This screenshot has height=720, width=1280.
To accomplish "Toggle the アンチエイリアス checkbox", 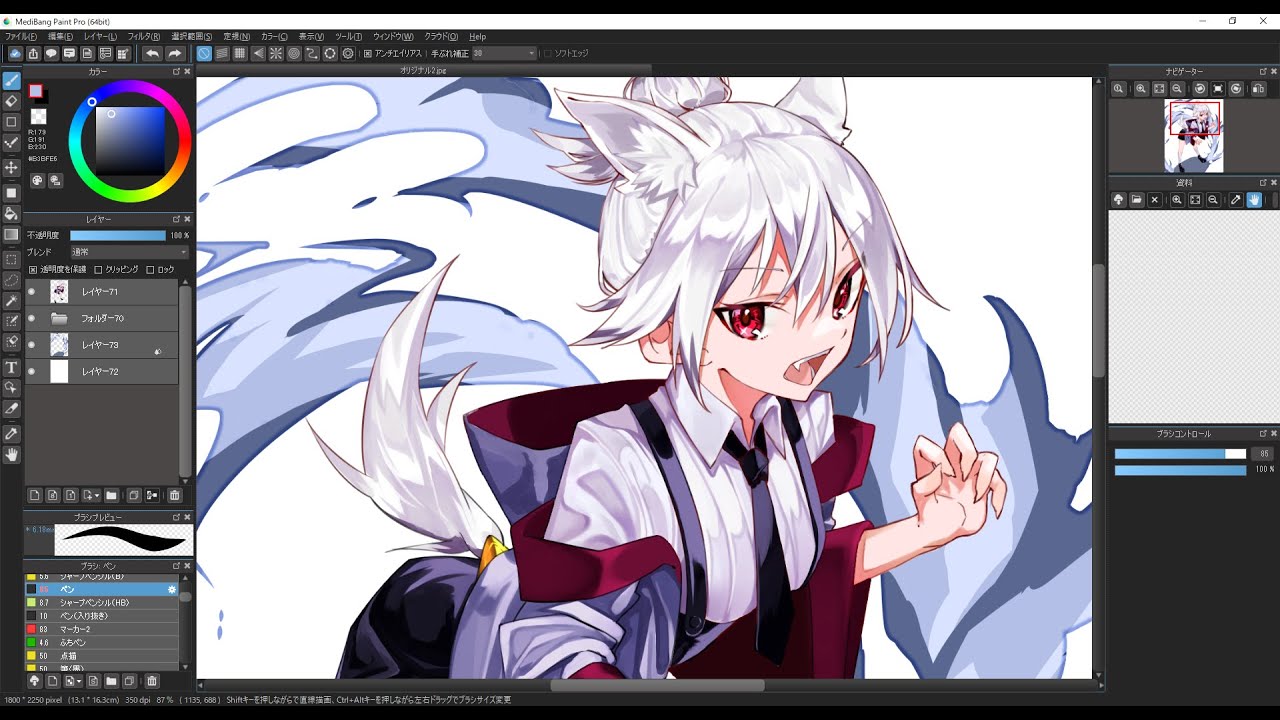I will (x=368, y=53).
